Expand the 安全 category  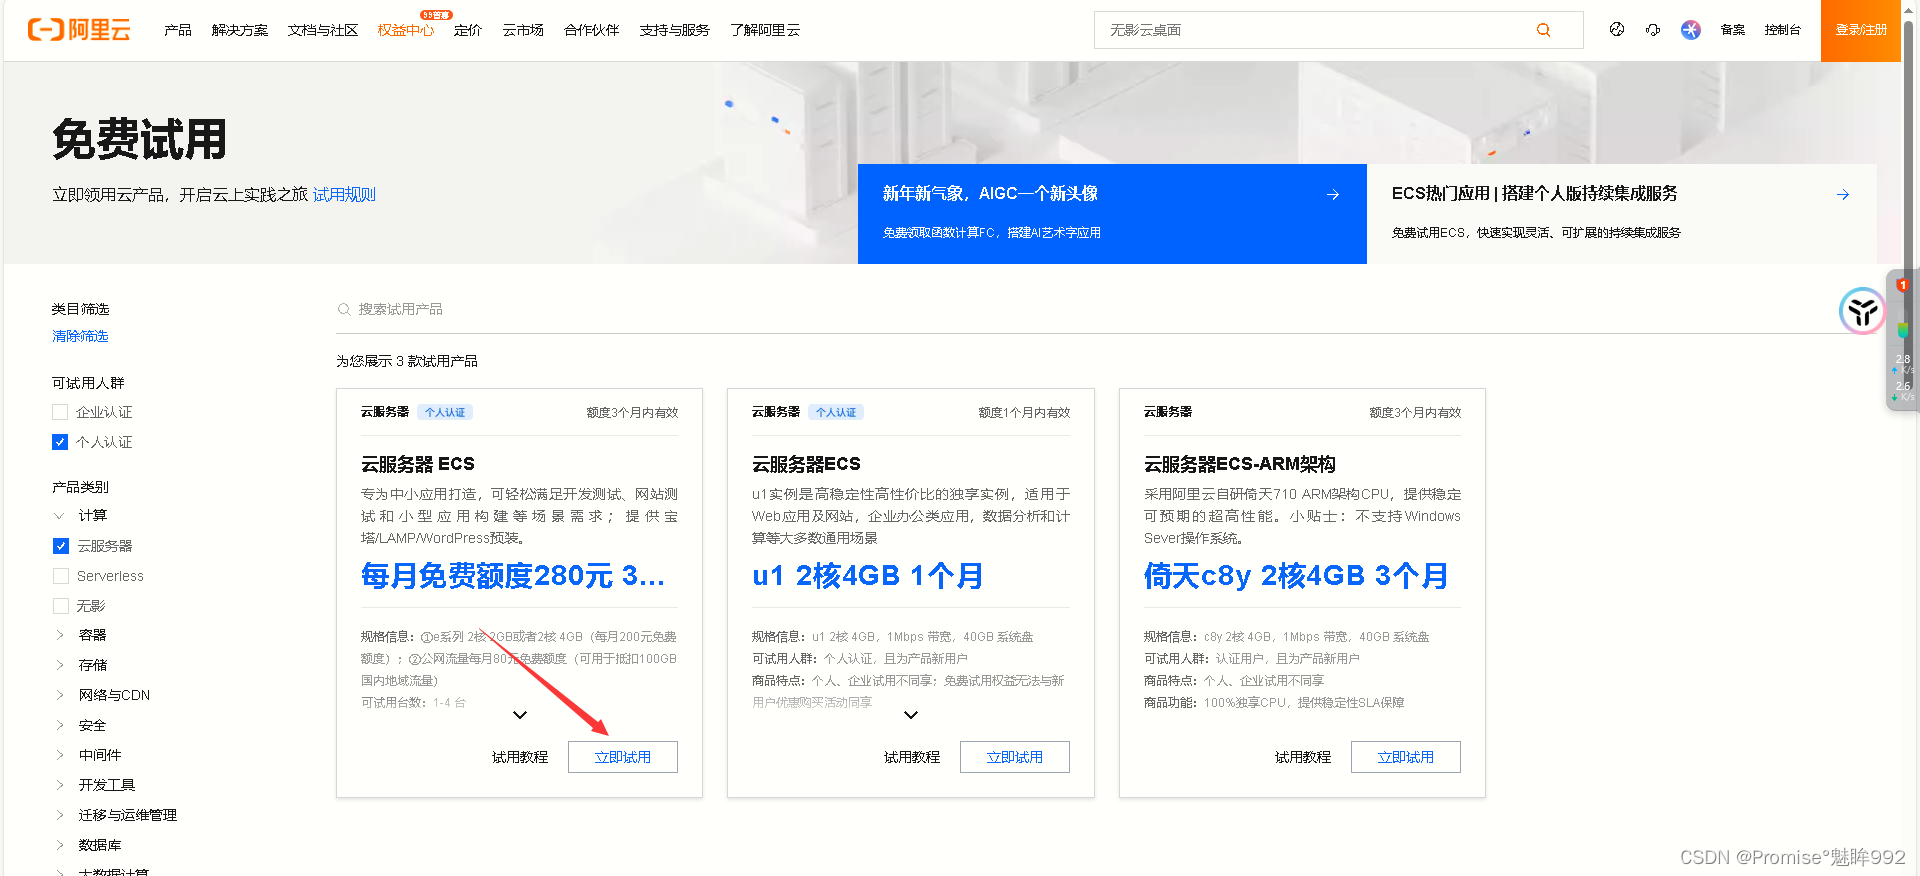[x=59, y=725]
